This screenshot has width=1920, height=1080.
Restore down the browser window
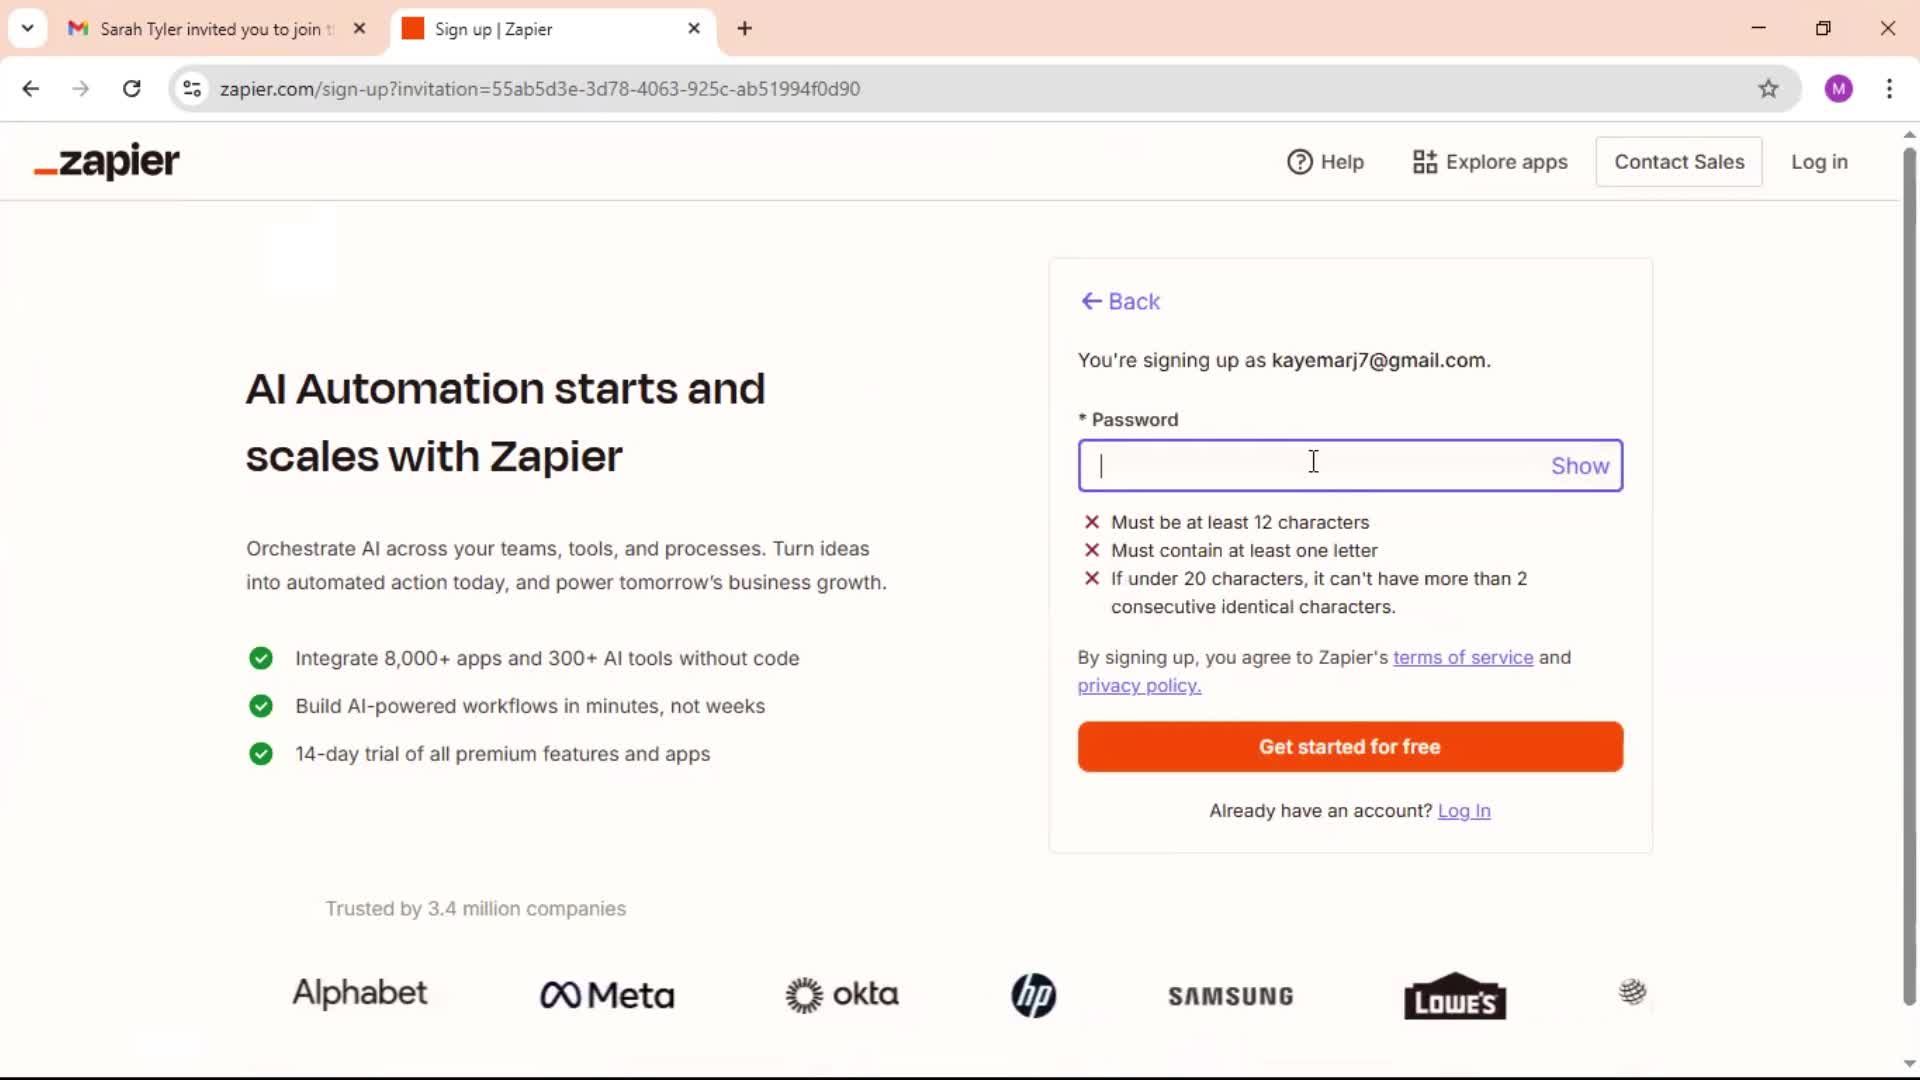[1823, 28]
